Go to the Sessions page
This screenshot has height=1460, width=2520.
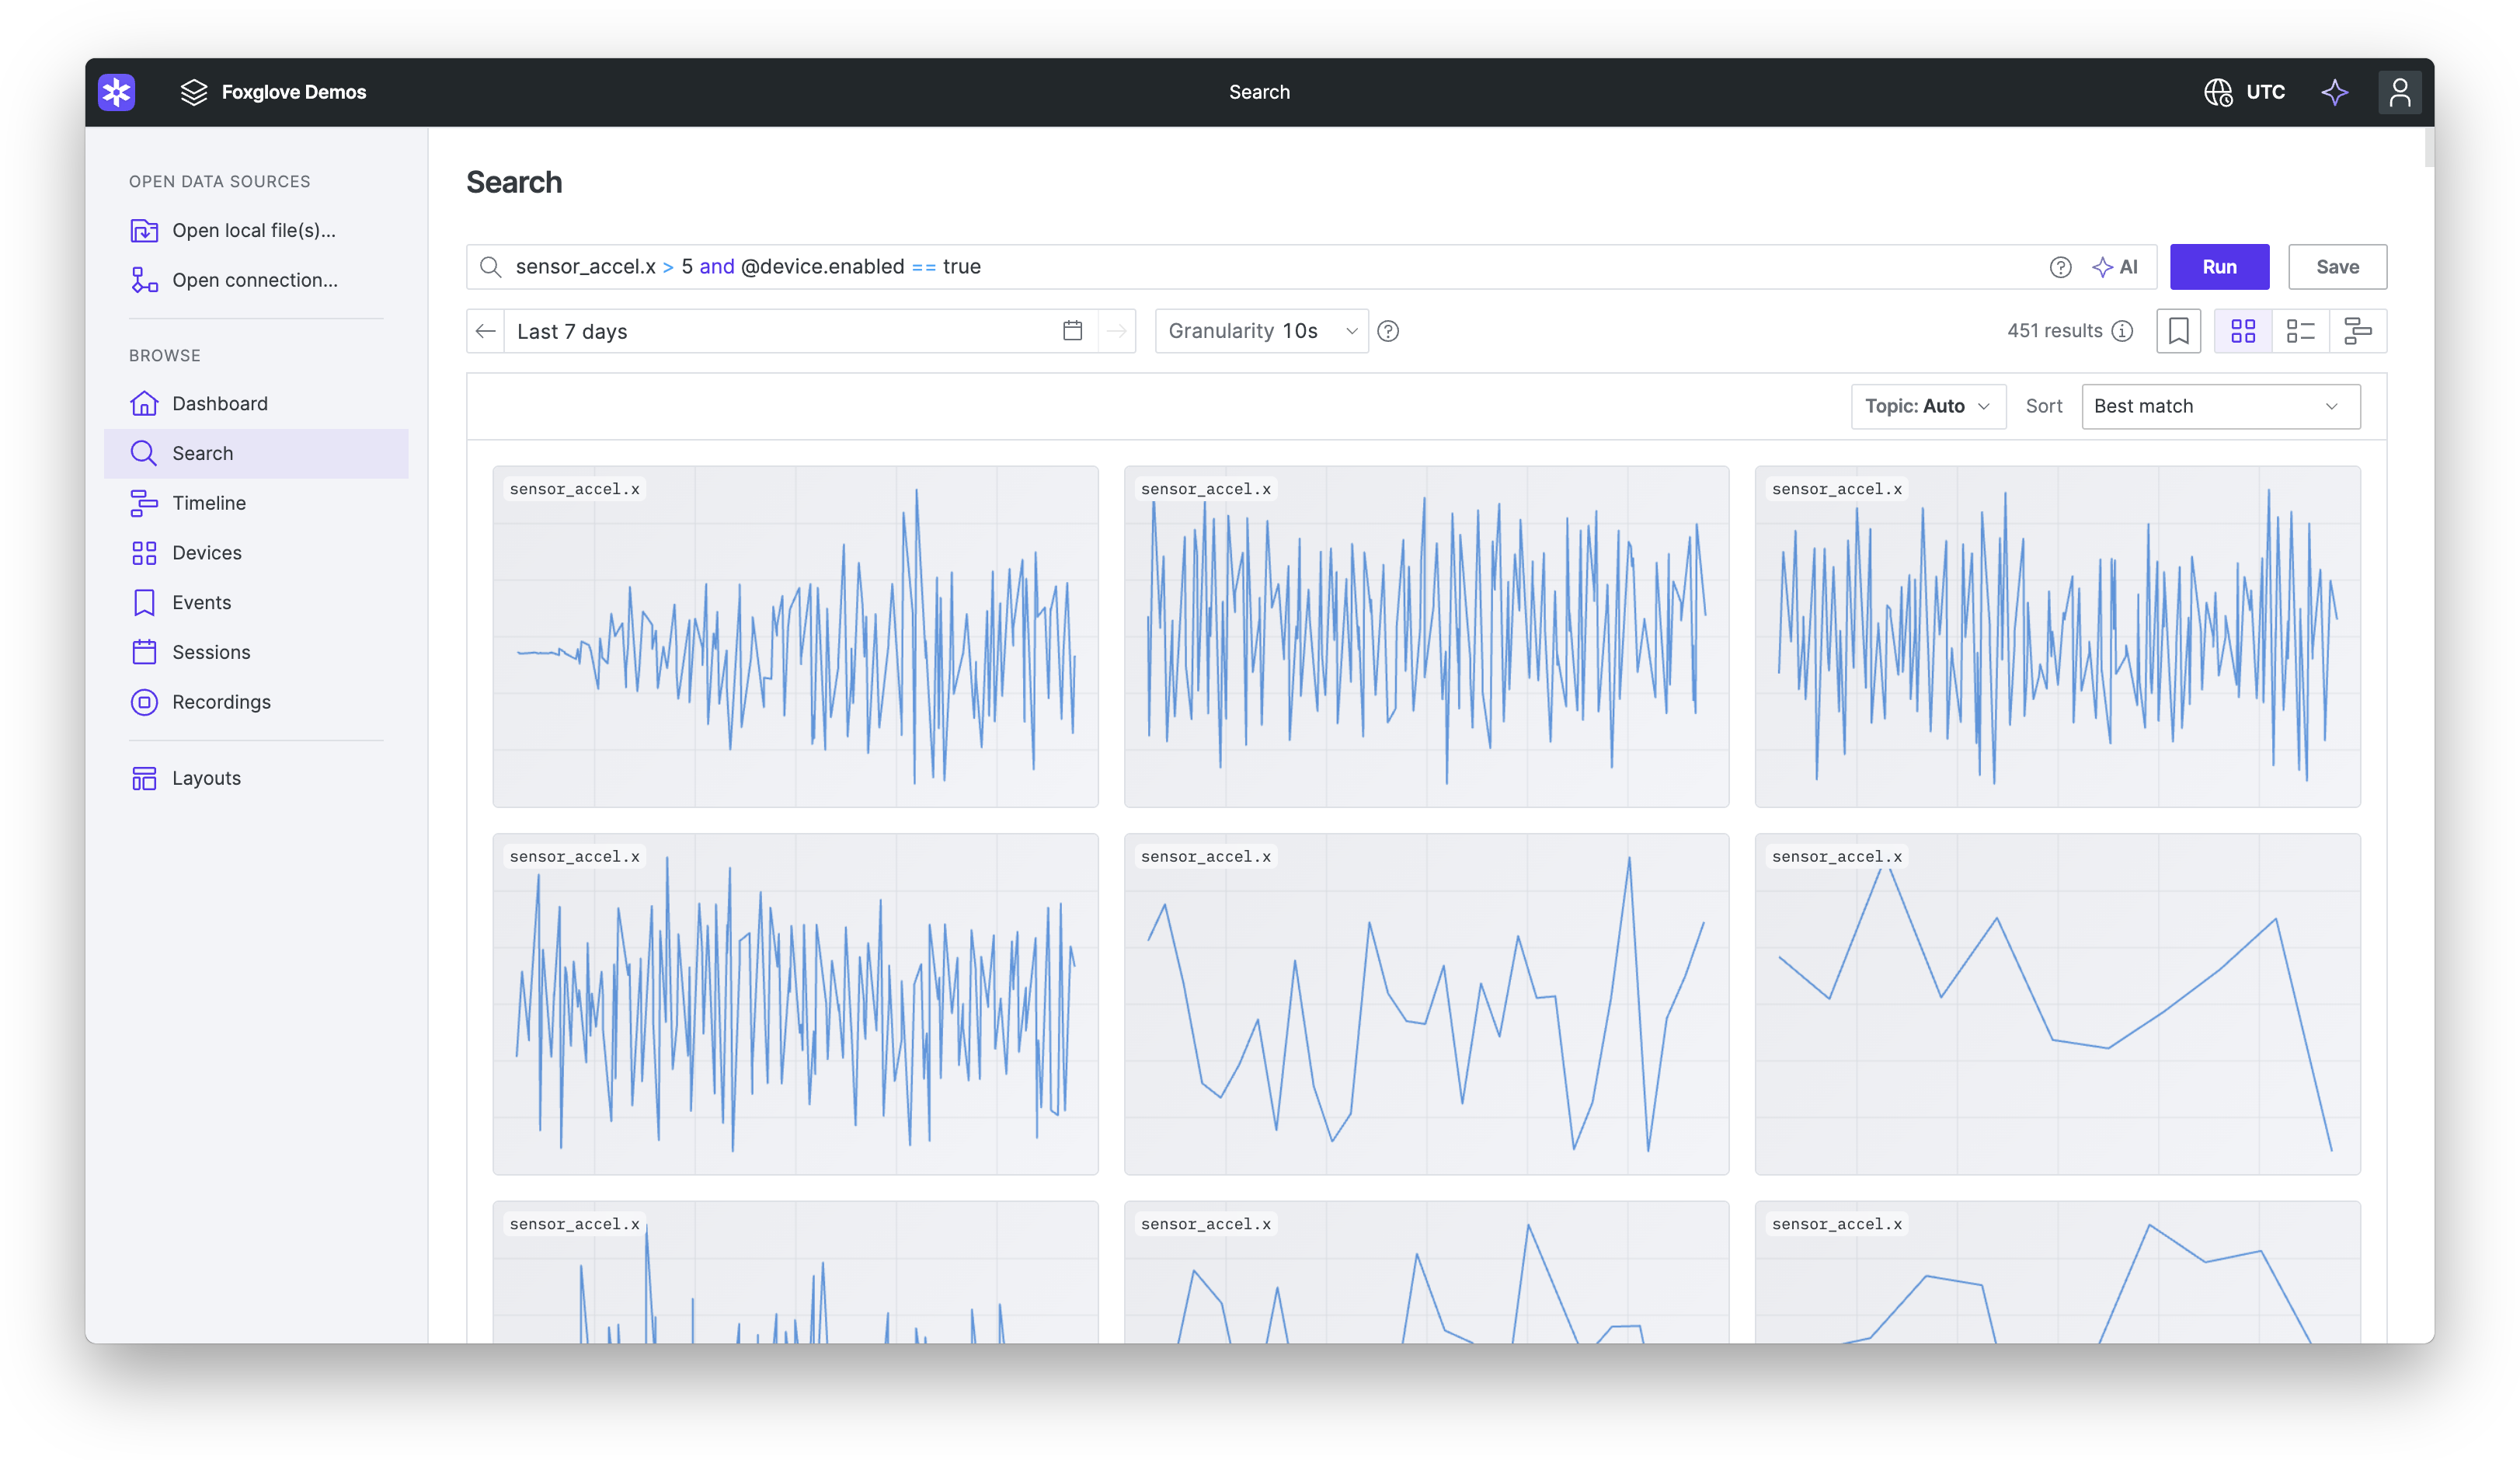coord(256,652)
